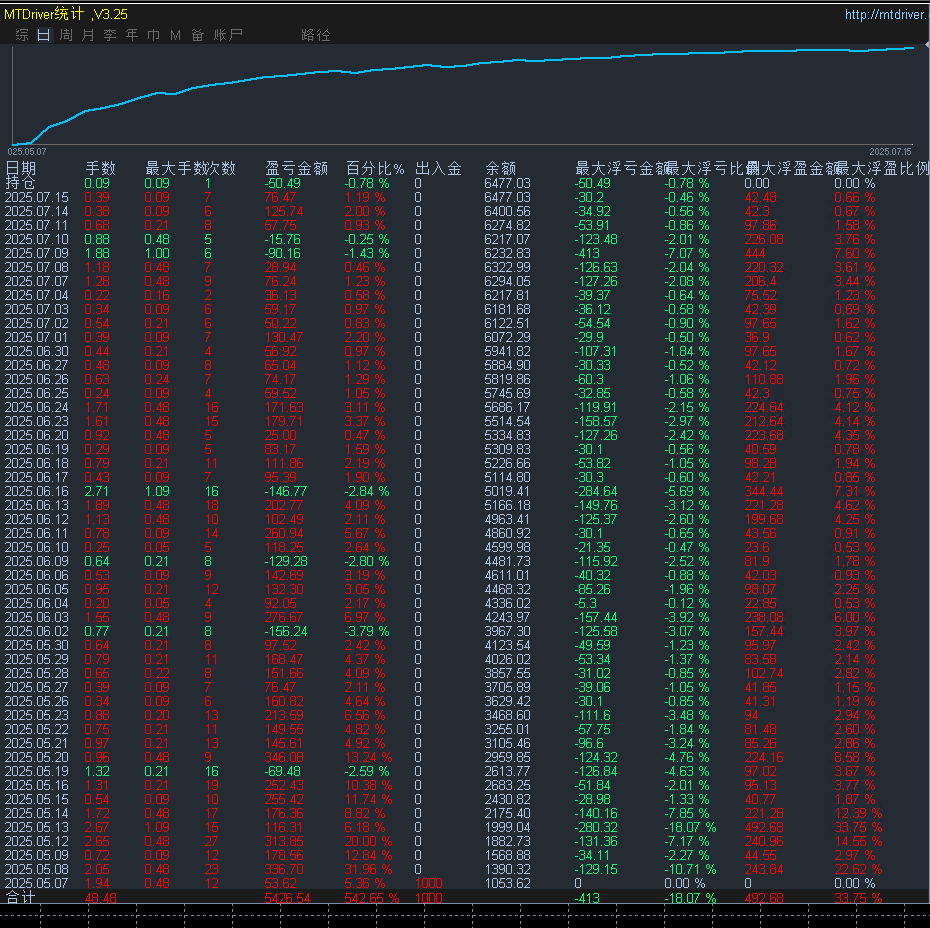Select the 2025.06.11 date row
The image size is (930, 928).
coord(37,533)
